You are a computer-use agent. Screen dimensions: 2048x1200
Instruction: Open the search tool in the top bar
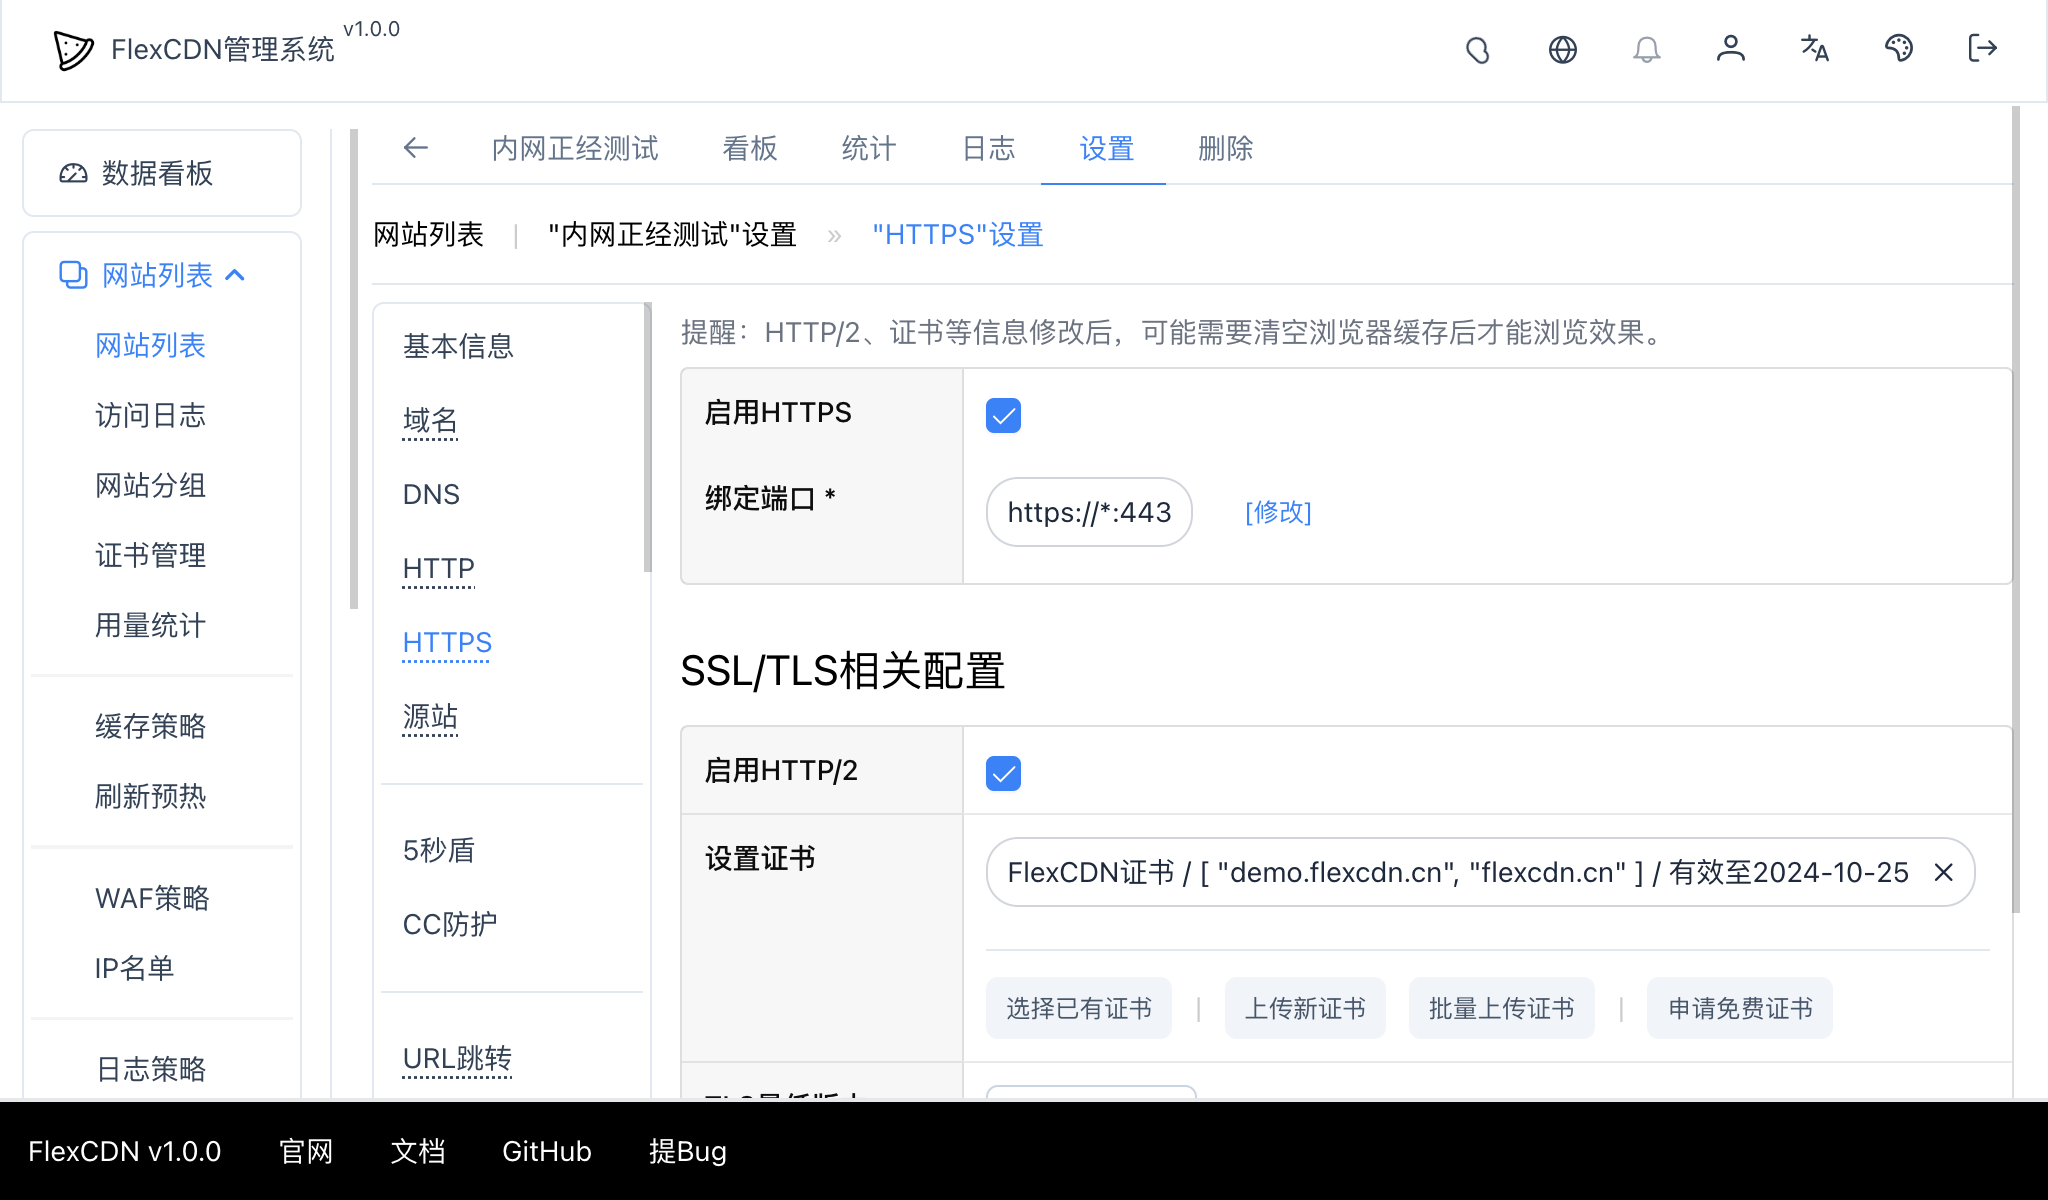pyautogui.click(x=1479, y=49)
